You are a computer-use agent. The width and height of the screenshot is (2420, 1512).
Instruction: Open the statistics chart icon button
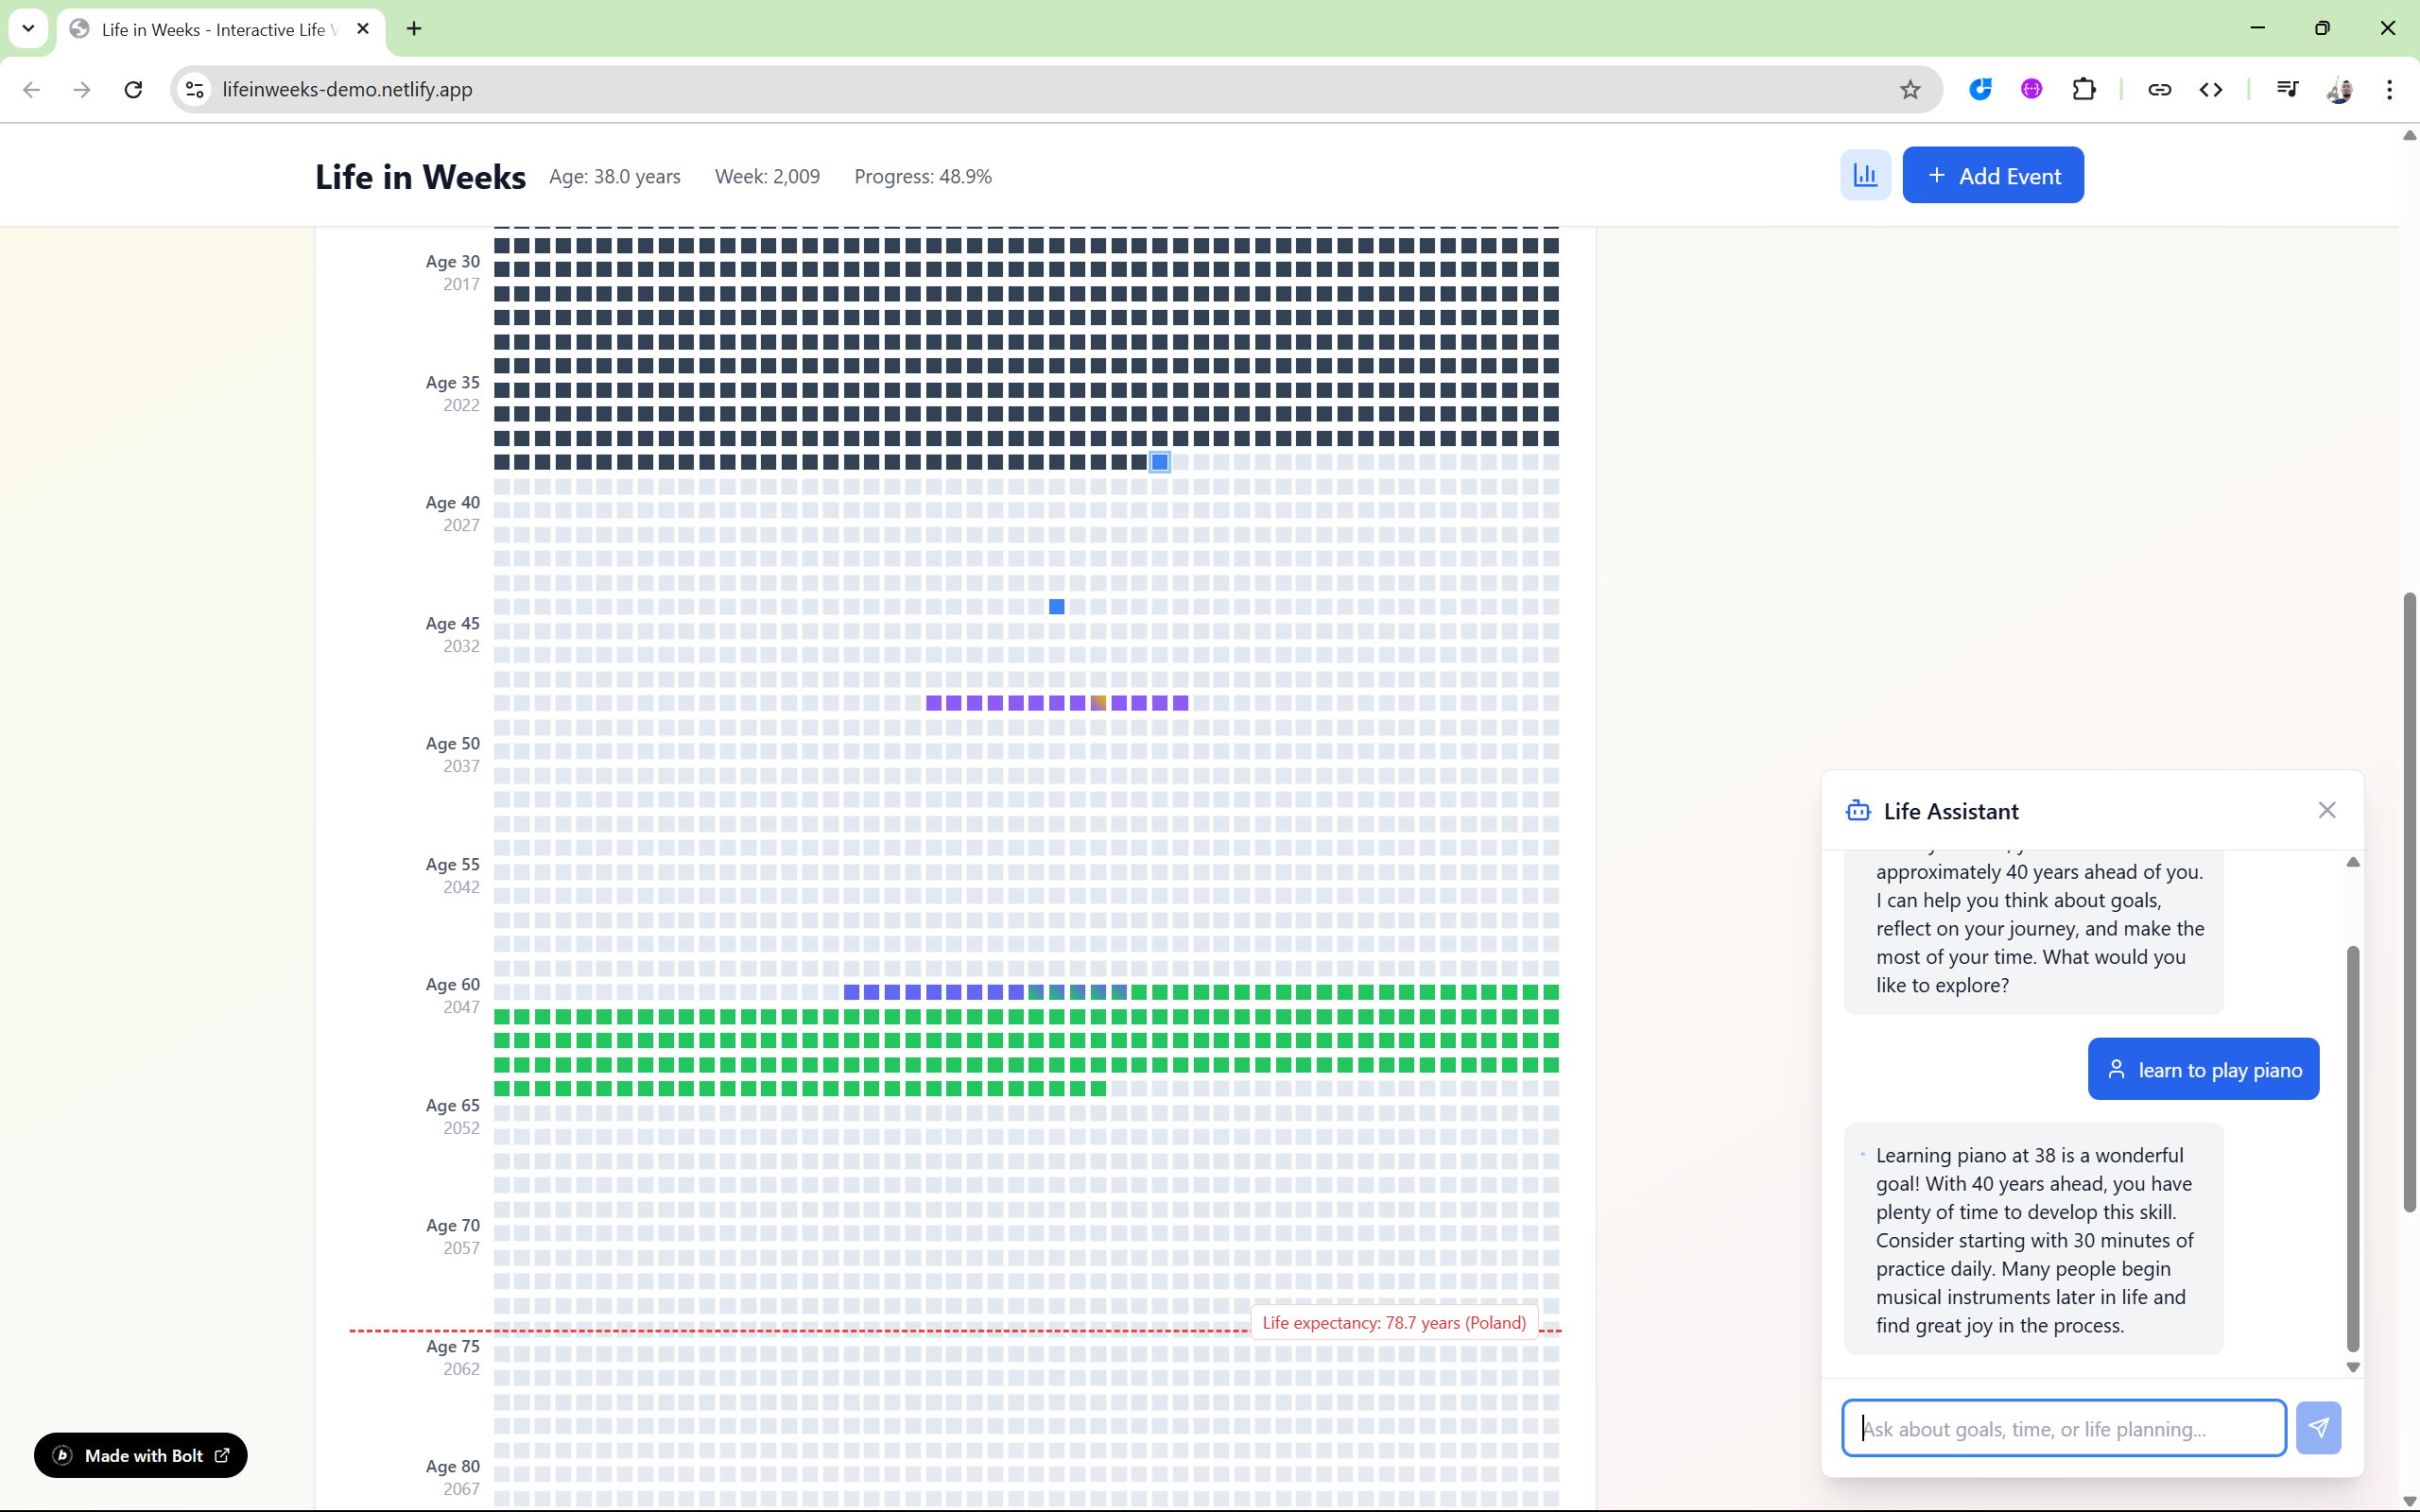point(1865,175)
